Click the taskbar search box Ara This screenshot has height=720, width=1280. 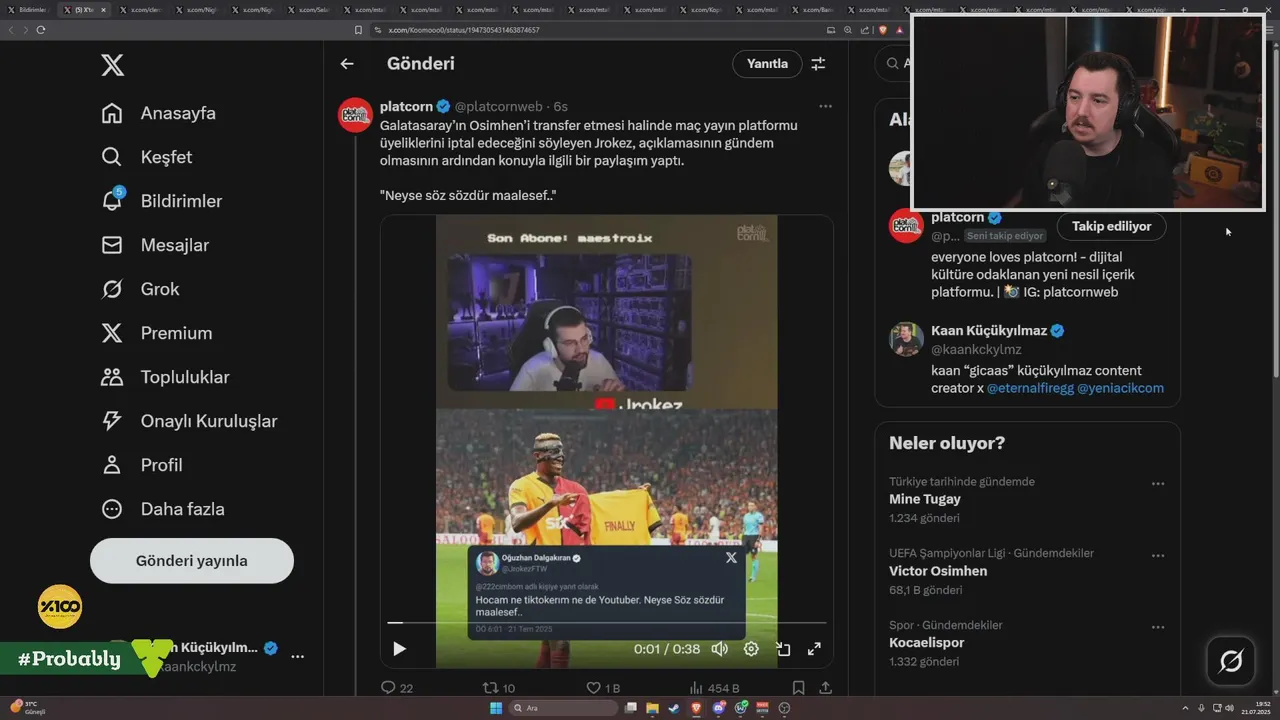pos(563,708)
